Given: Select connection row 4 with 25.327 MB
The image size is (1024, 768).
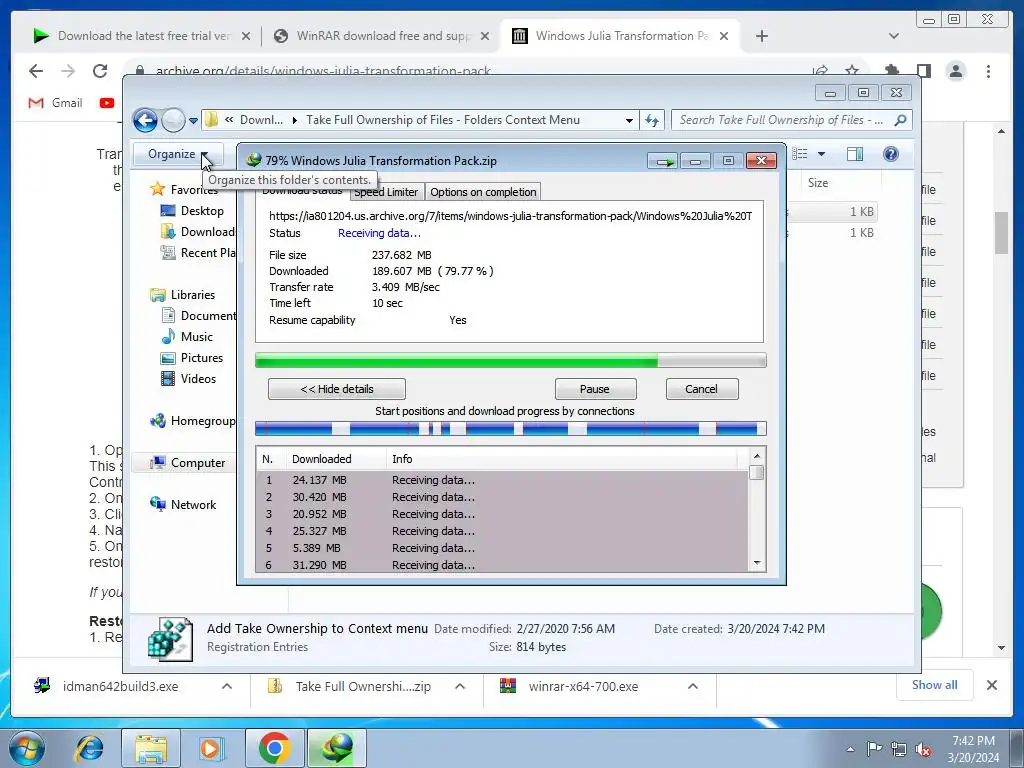Looking at the screenshot, I should click(502, 531).
